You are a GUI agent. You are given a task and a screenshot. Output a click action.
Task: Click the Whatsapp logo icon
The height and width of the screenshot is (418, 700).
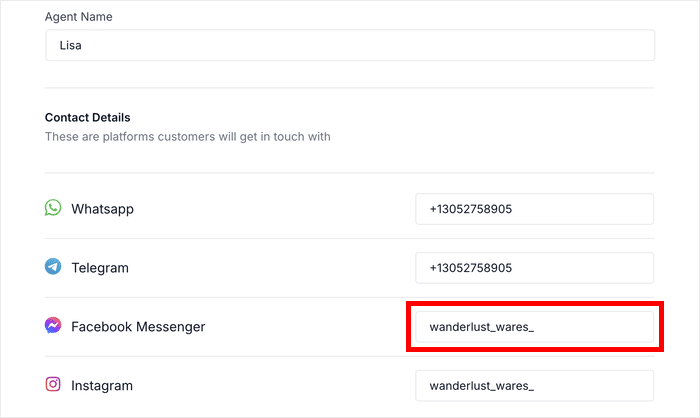click(53, 208)
